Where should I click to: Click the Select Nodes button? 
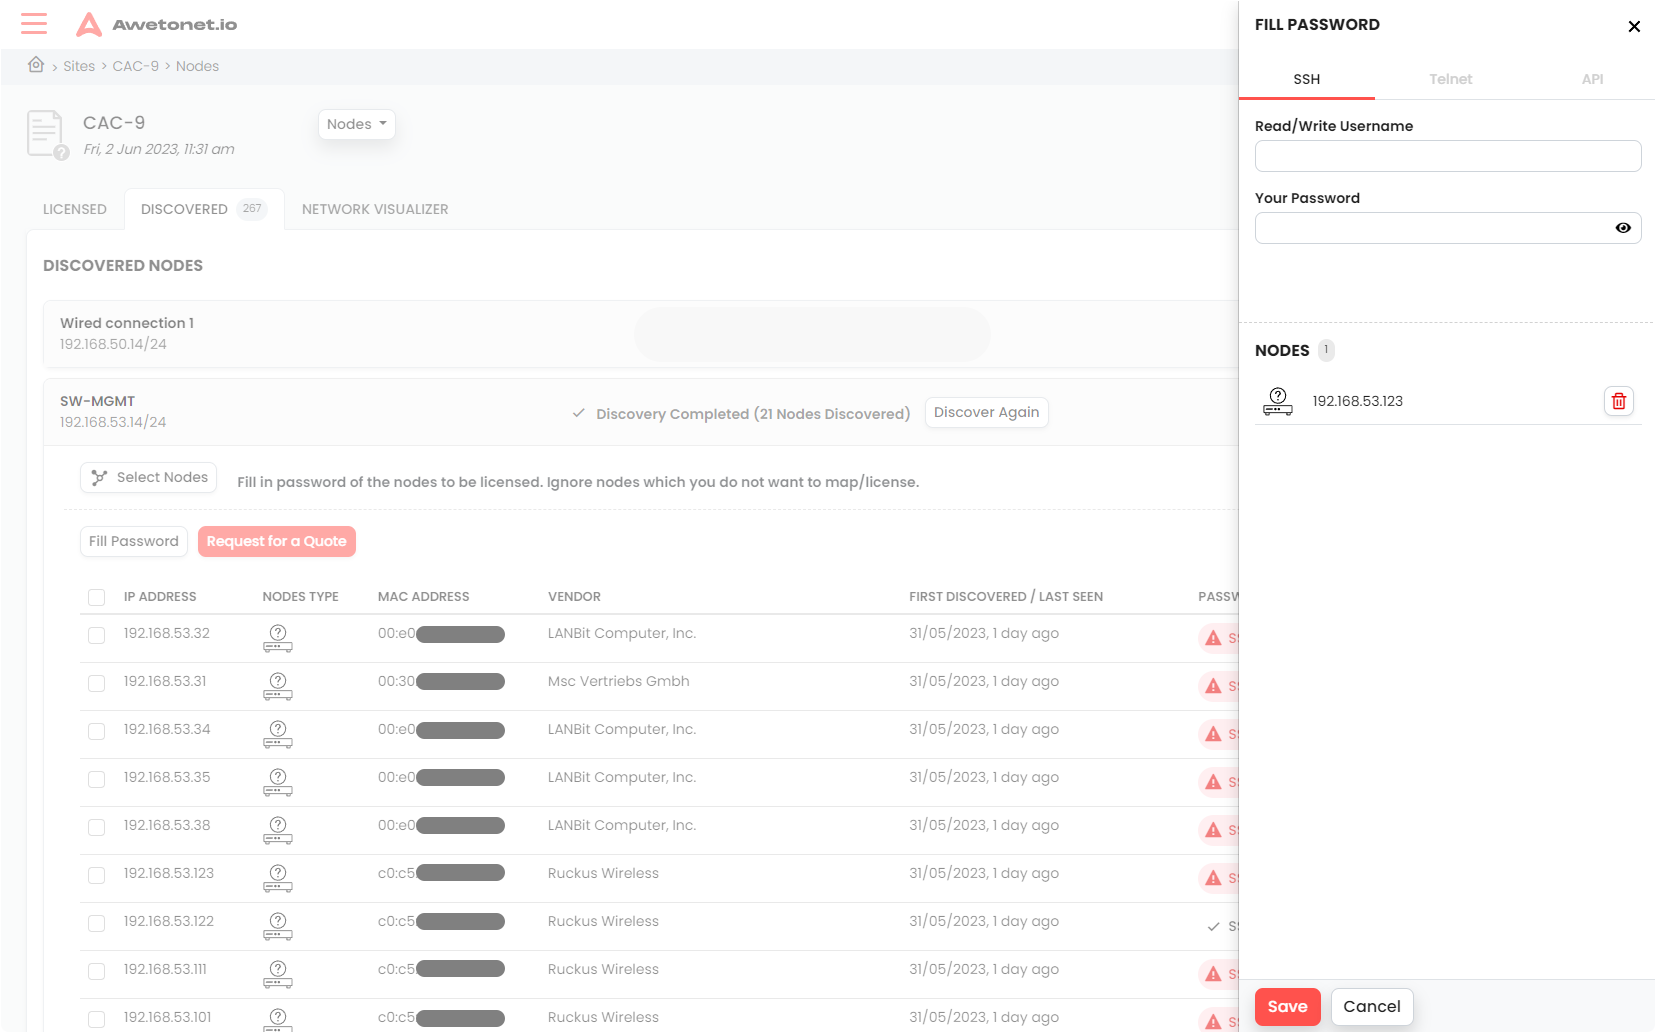[149, 478]
